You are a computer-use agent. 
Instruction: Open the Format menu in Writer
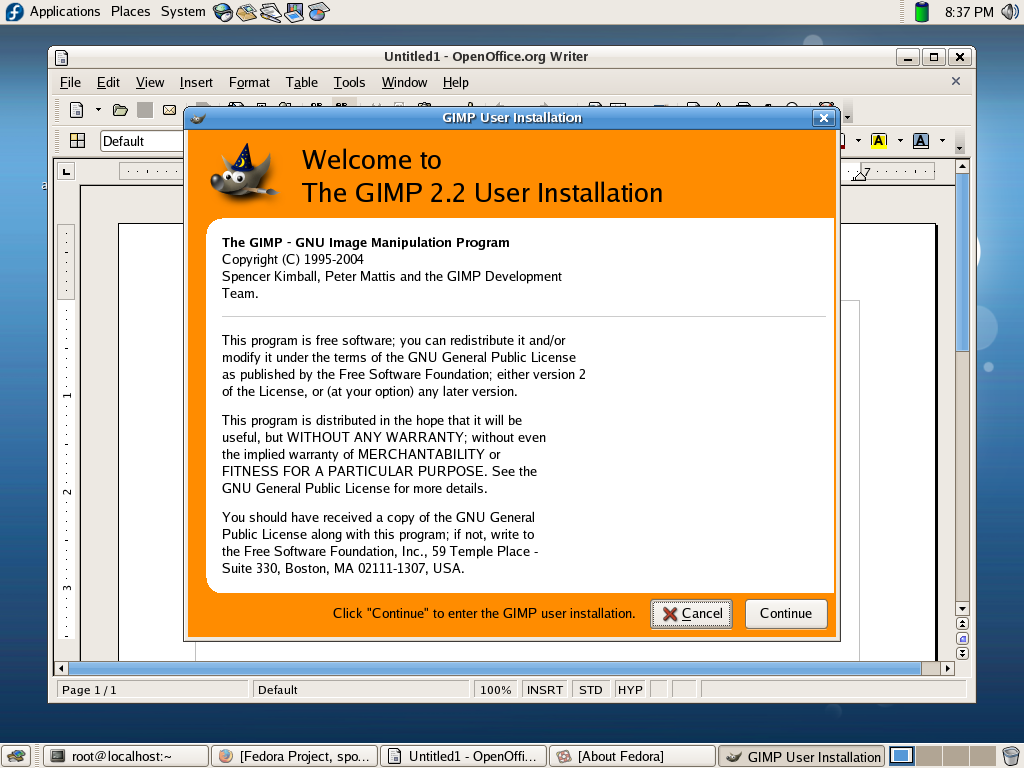point(249,82)
